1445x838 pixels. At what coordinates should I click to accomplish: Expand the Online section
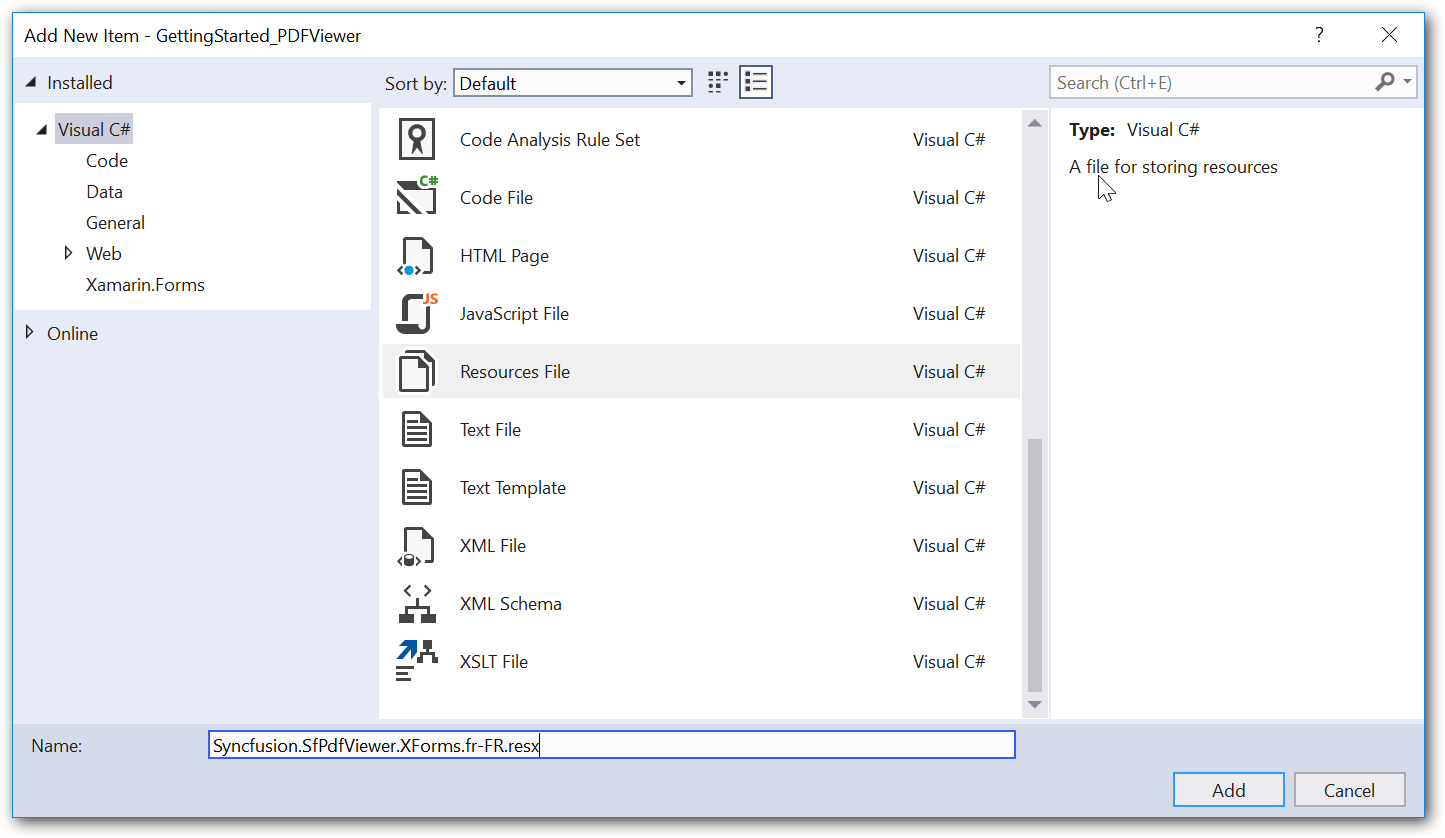tap(30, 333)
